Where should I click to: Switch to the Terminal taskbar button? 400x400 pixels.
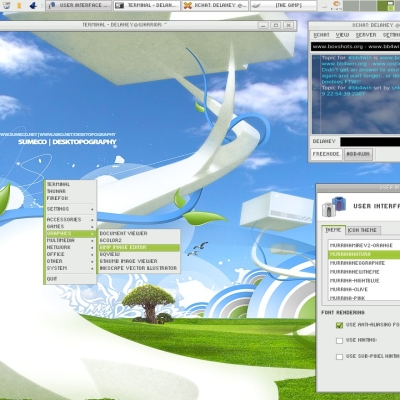147,5
